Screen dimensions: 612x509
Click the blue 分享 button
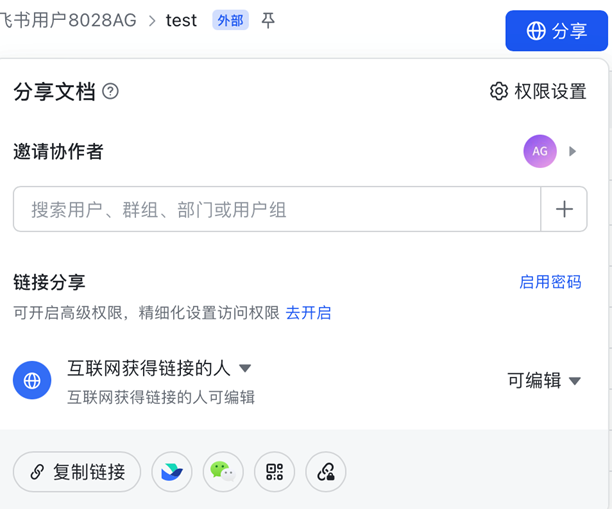[x=556, y=31]
